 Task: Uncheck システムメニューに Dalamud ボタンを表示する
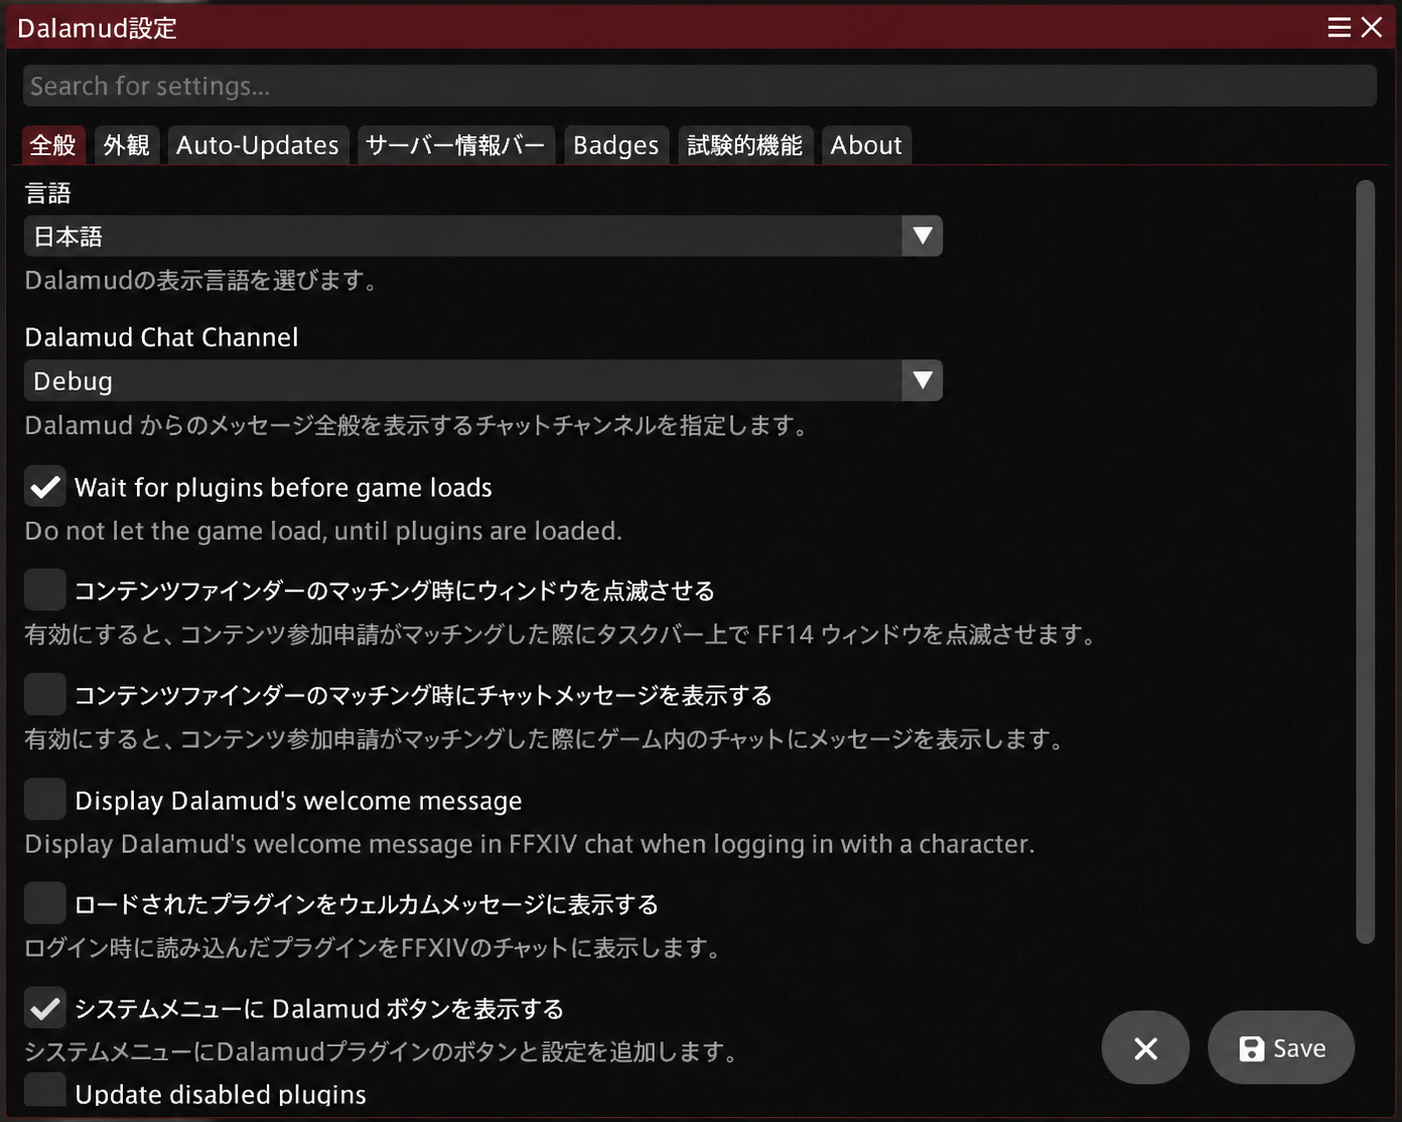(x=45, y=1008)
